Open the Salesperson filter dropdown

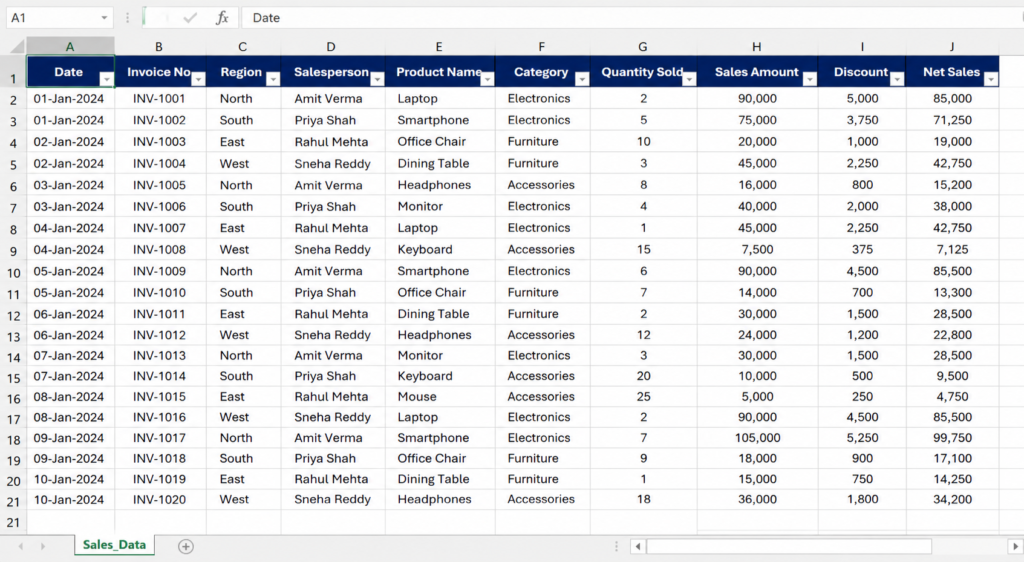coord(377,79)
